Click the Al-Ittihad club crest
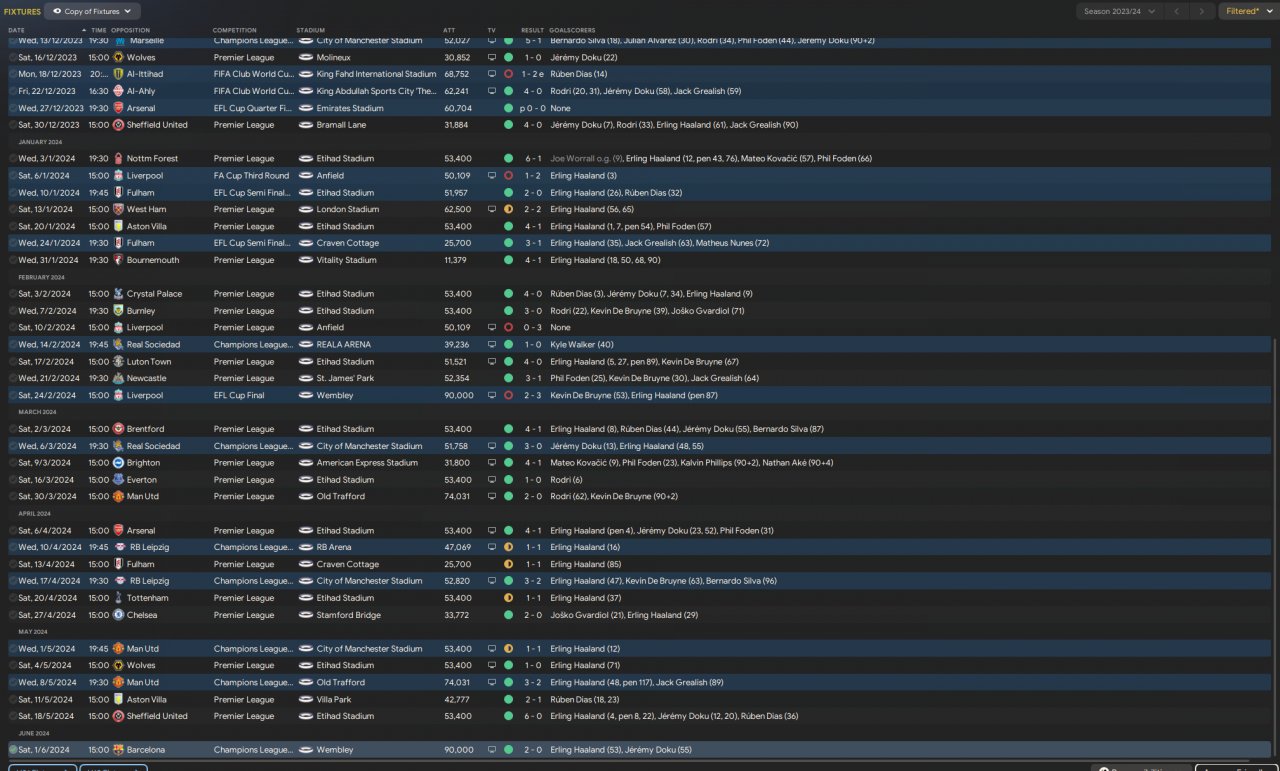 118,74
